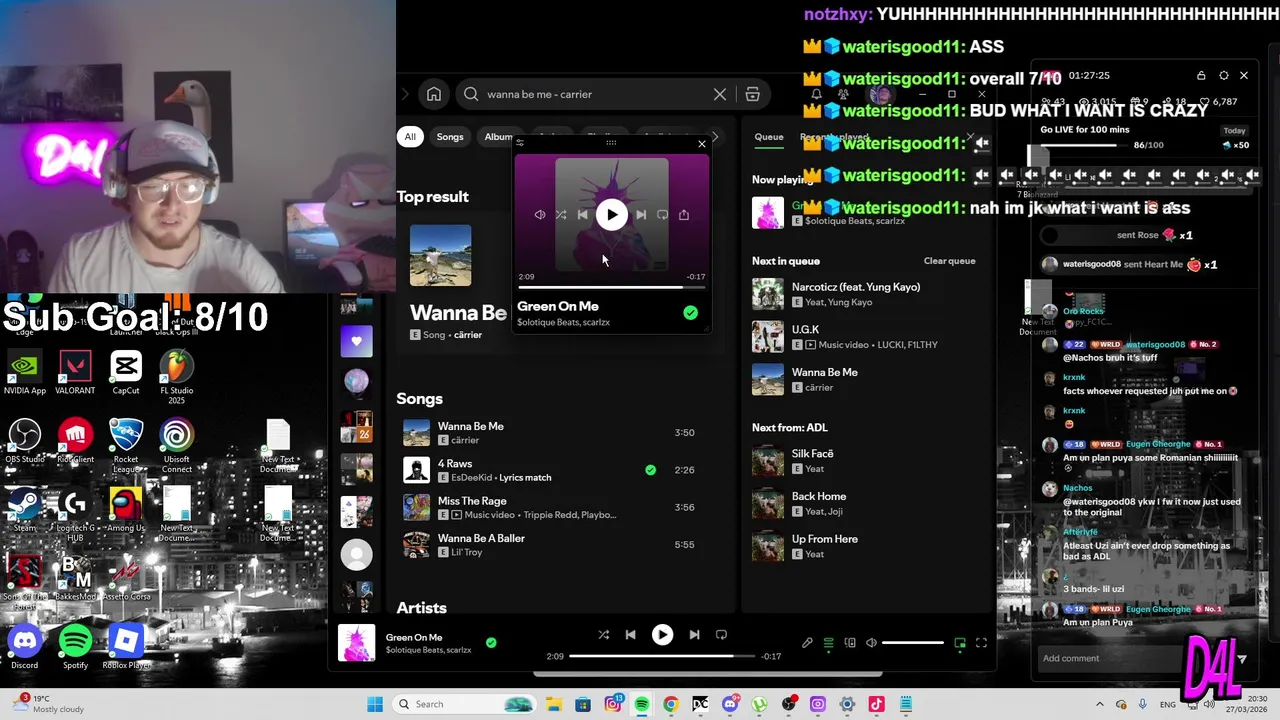
Task: Focus the Add comment field
Action: [x=1110, y=658]
